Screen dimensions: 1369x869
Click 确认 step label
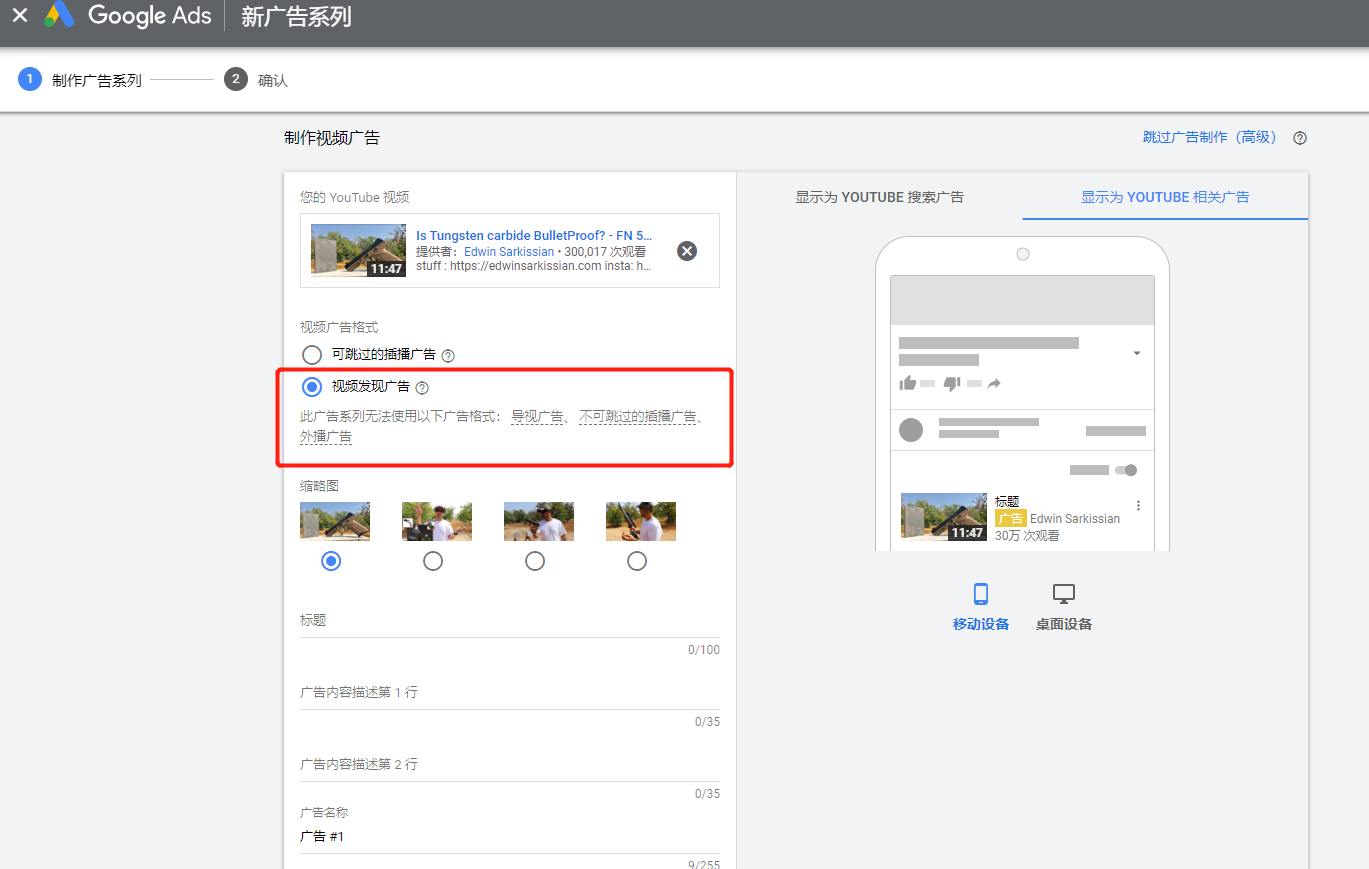[273, 81]
